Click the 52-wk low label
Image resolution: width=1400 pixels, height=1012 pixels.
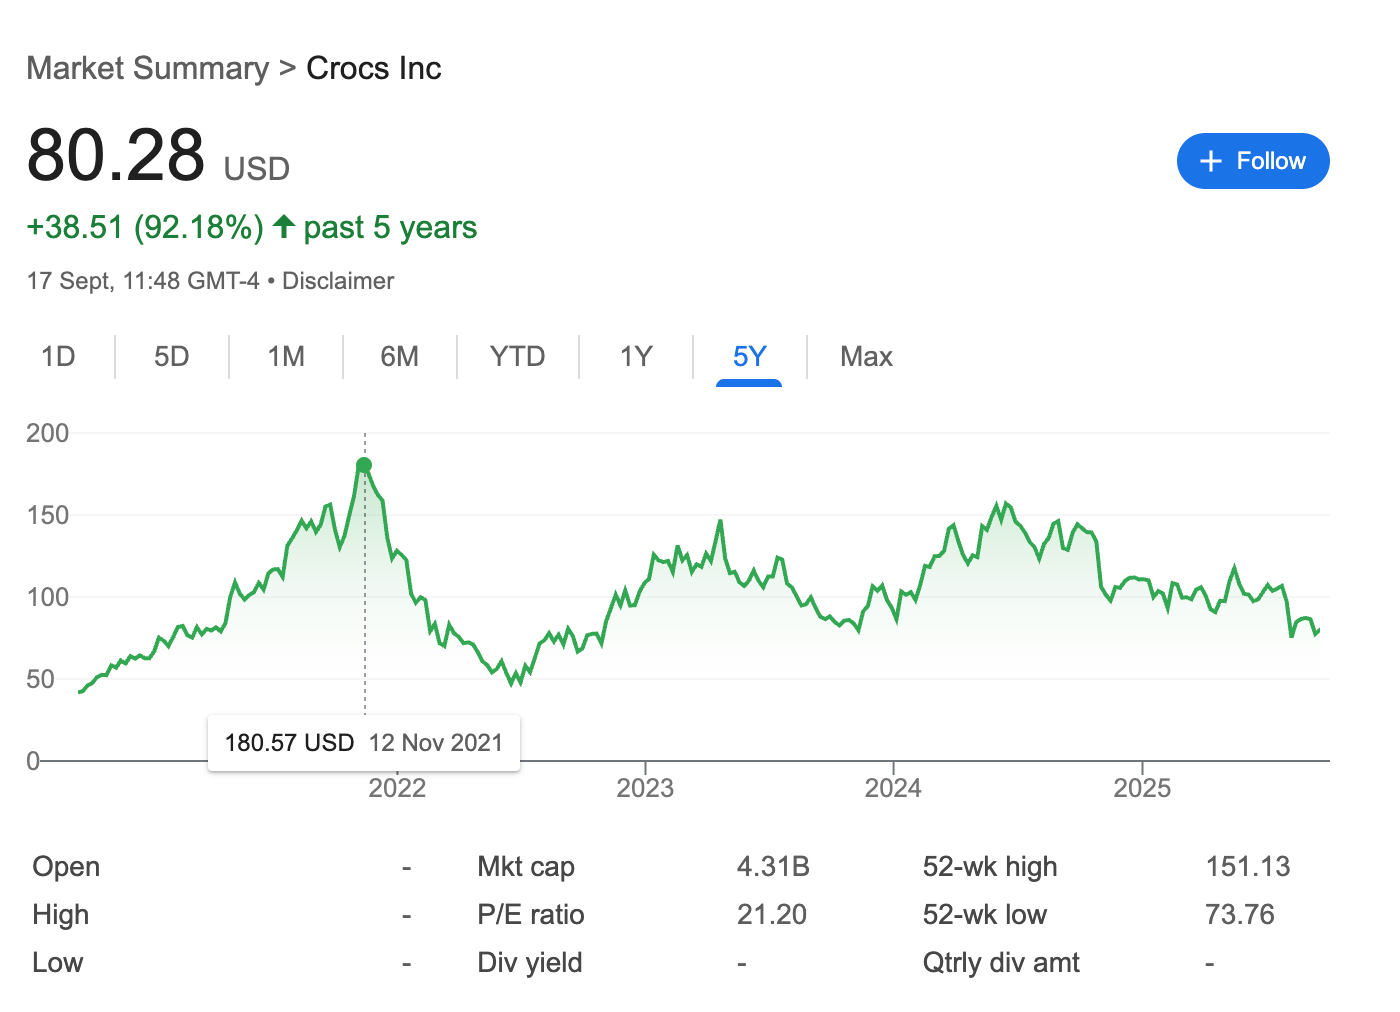(x=985, y=914)
